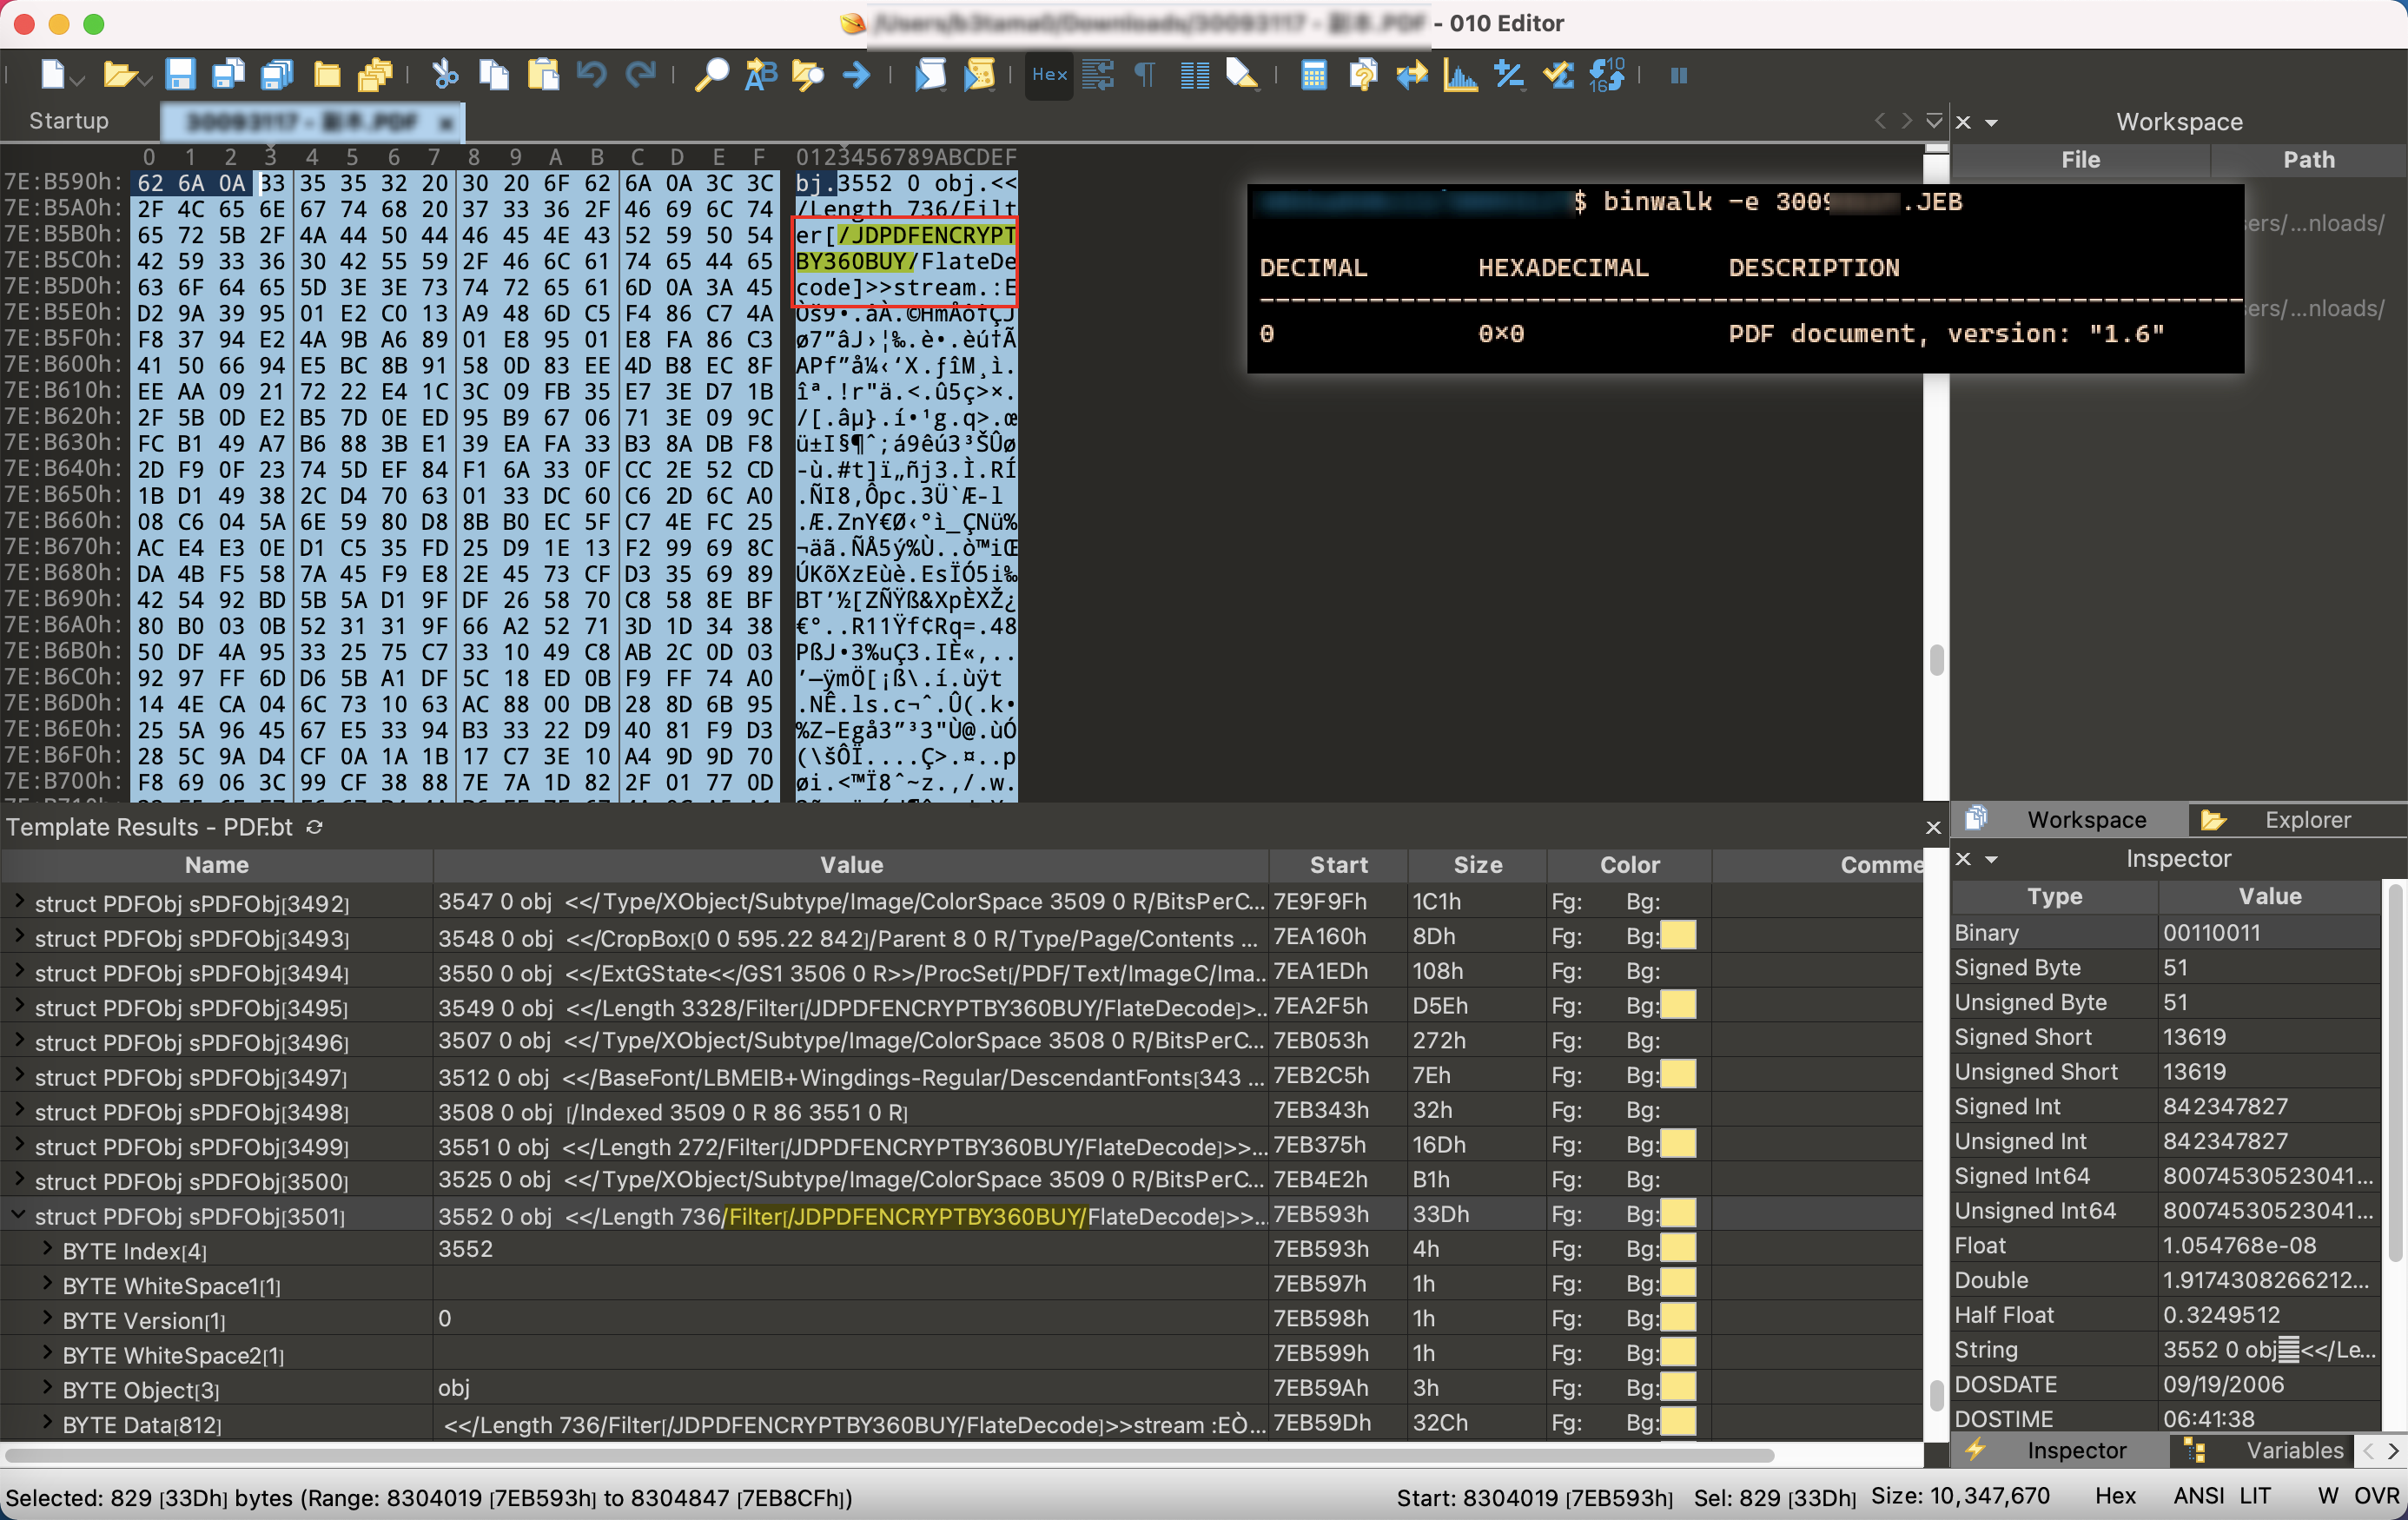Open the Histogram tool
The height and width of the screenshot is (1520, 2408).
pyautogui.click(x=1460, y=75)
